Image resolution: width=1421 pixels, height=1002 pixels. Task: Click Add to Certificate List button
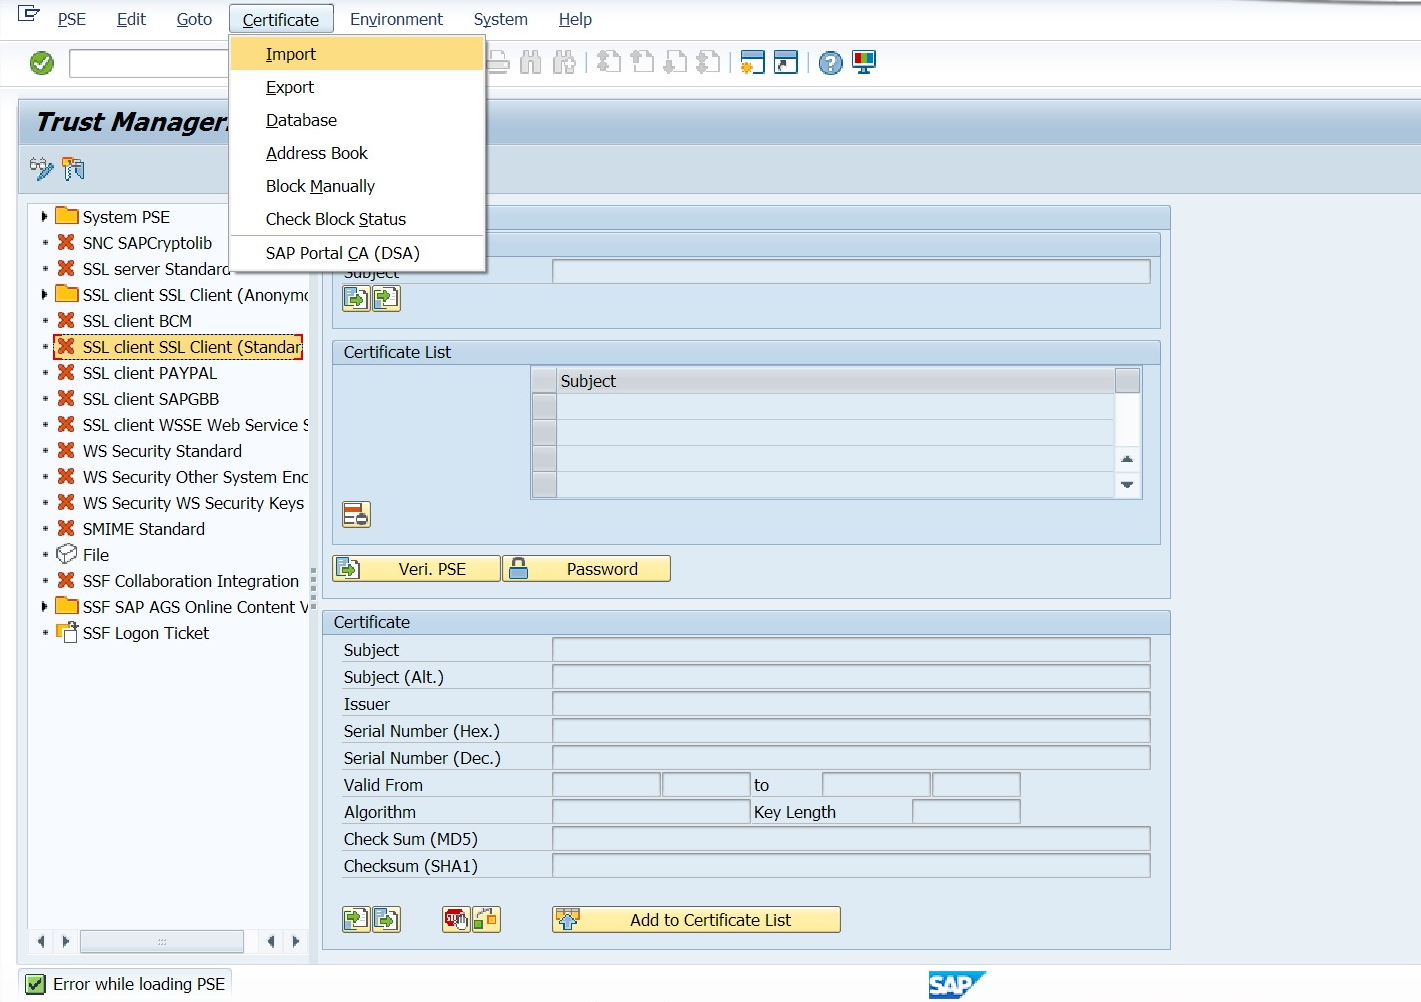tap(696, 920)
